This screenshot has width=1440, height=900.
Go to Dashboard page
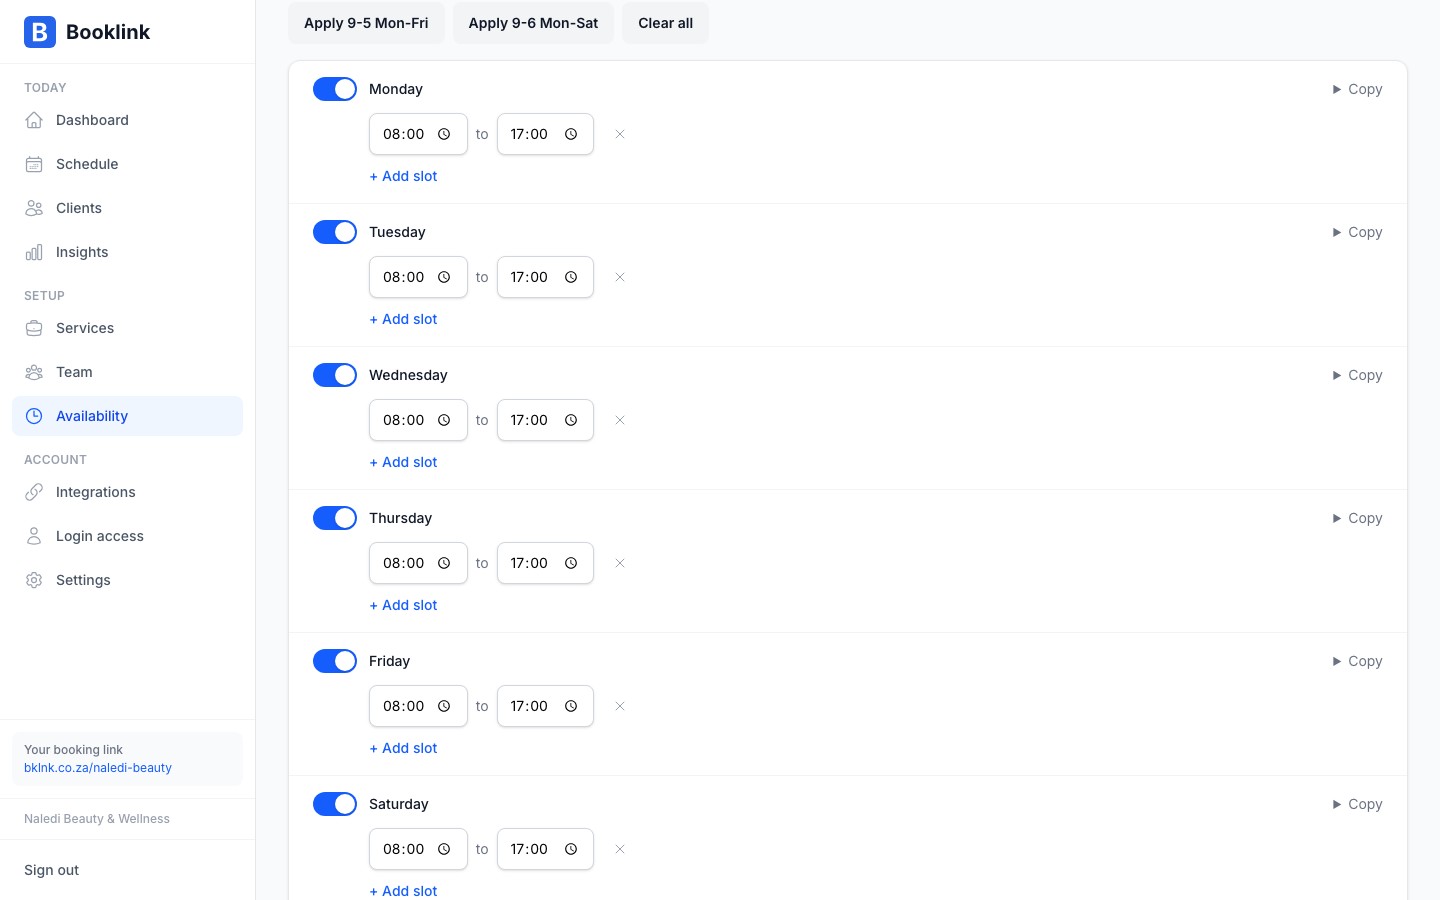(127, 120)
